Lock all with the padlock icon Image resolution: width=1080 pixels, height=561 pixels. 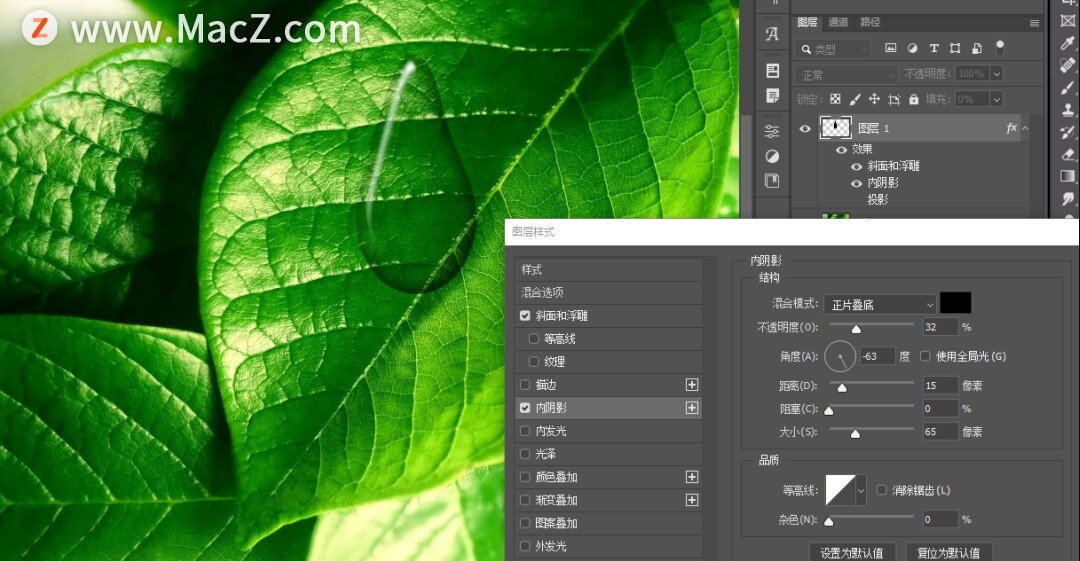point(913,99)
